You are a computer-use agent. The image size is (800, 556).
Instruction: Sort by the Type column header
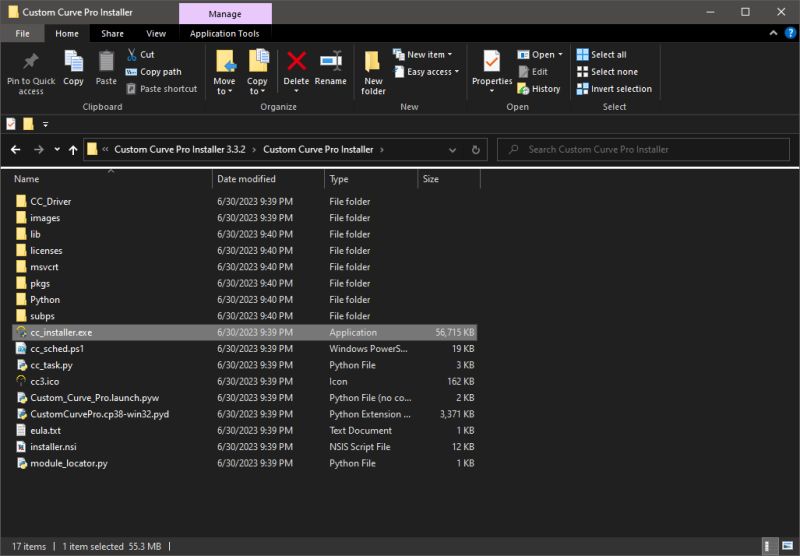coord(371,179)
